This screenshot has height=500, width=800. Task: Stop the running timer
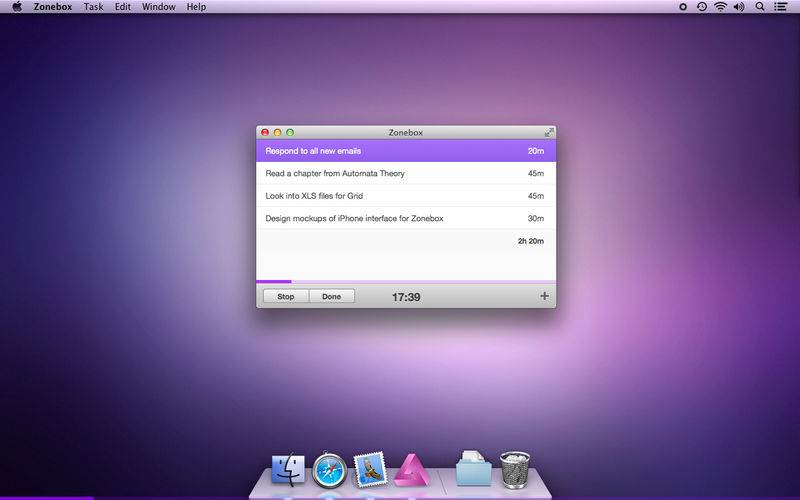click(x=286, y=296)
